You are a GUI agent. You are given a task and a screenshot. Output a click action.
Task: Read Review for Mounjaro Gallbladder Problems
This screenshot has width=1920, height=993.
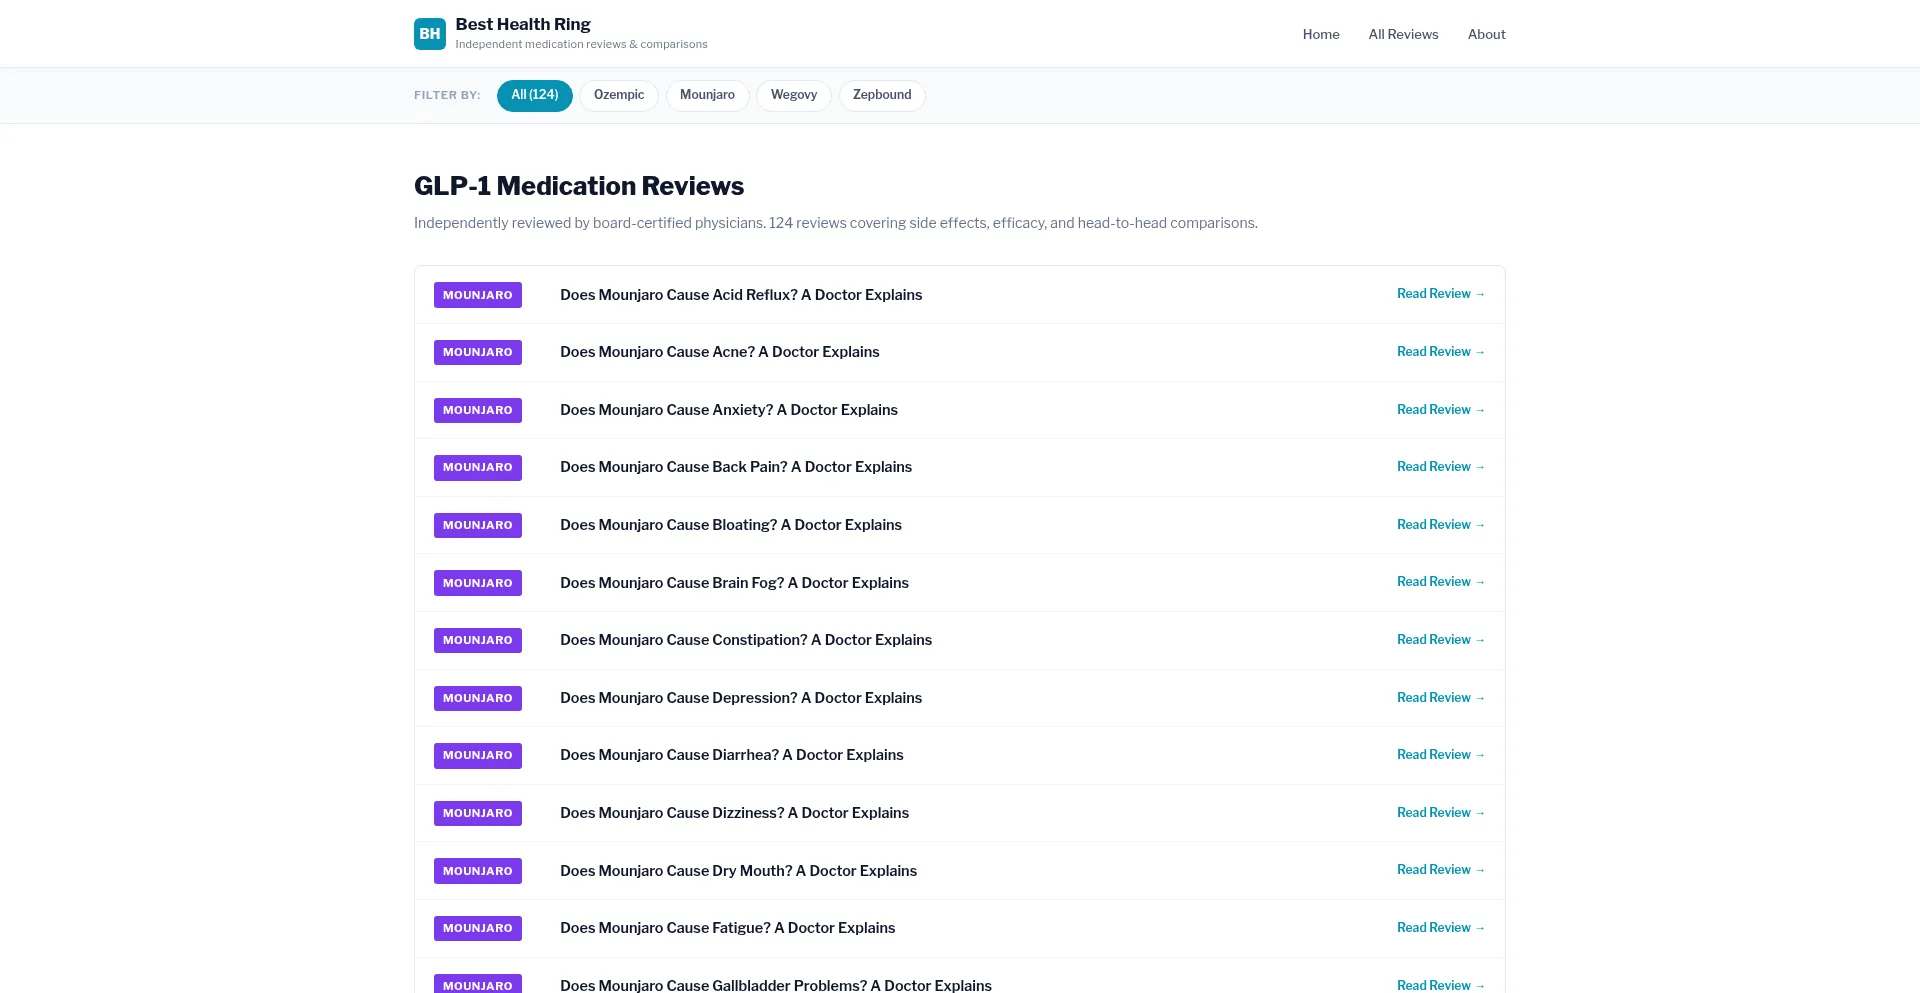pos(1441,985)
